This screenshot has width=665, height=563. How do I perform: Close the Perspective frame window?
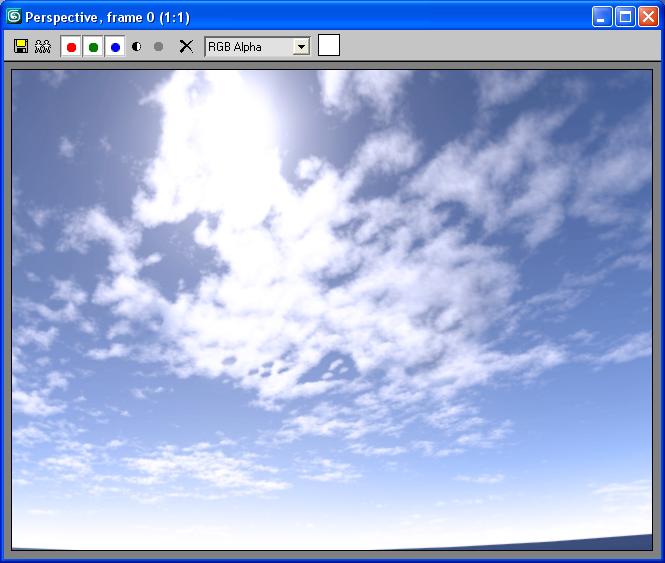point(648,16)
